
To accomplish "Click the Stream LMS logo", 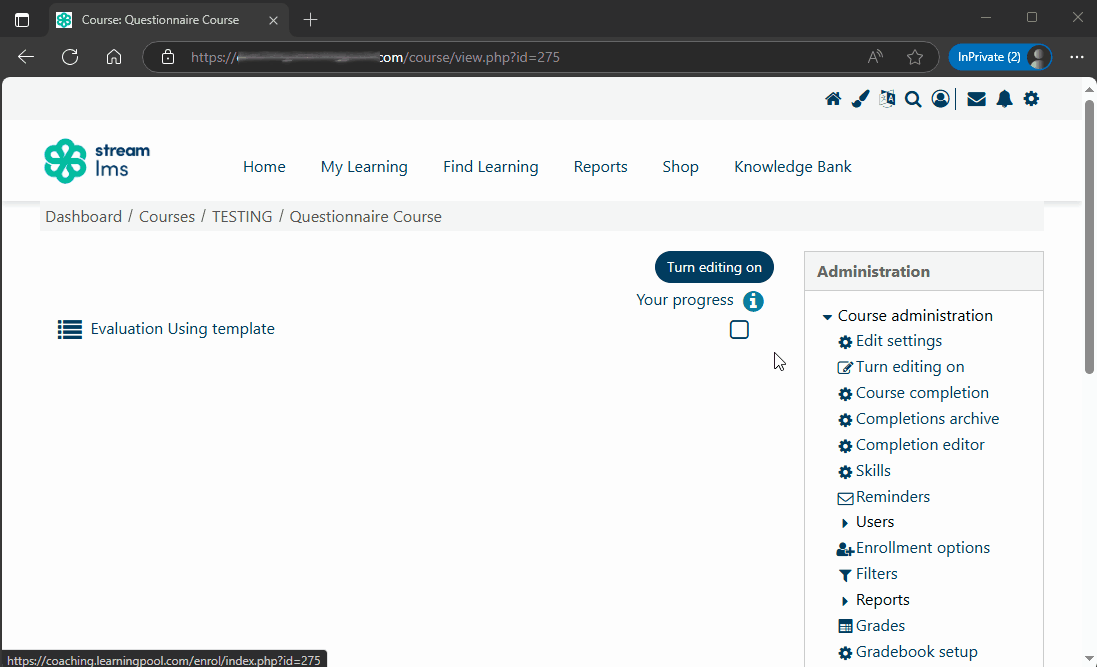I will (97, 161).
